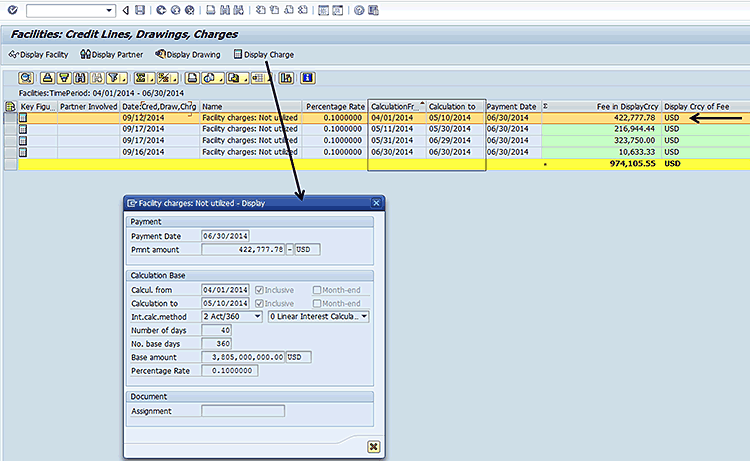Go to First Page icon
Screen dimensions: 750x461
(x=261, y=10)
